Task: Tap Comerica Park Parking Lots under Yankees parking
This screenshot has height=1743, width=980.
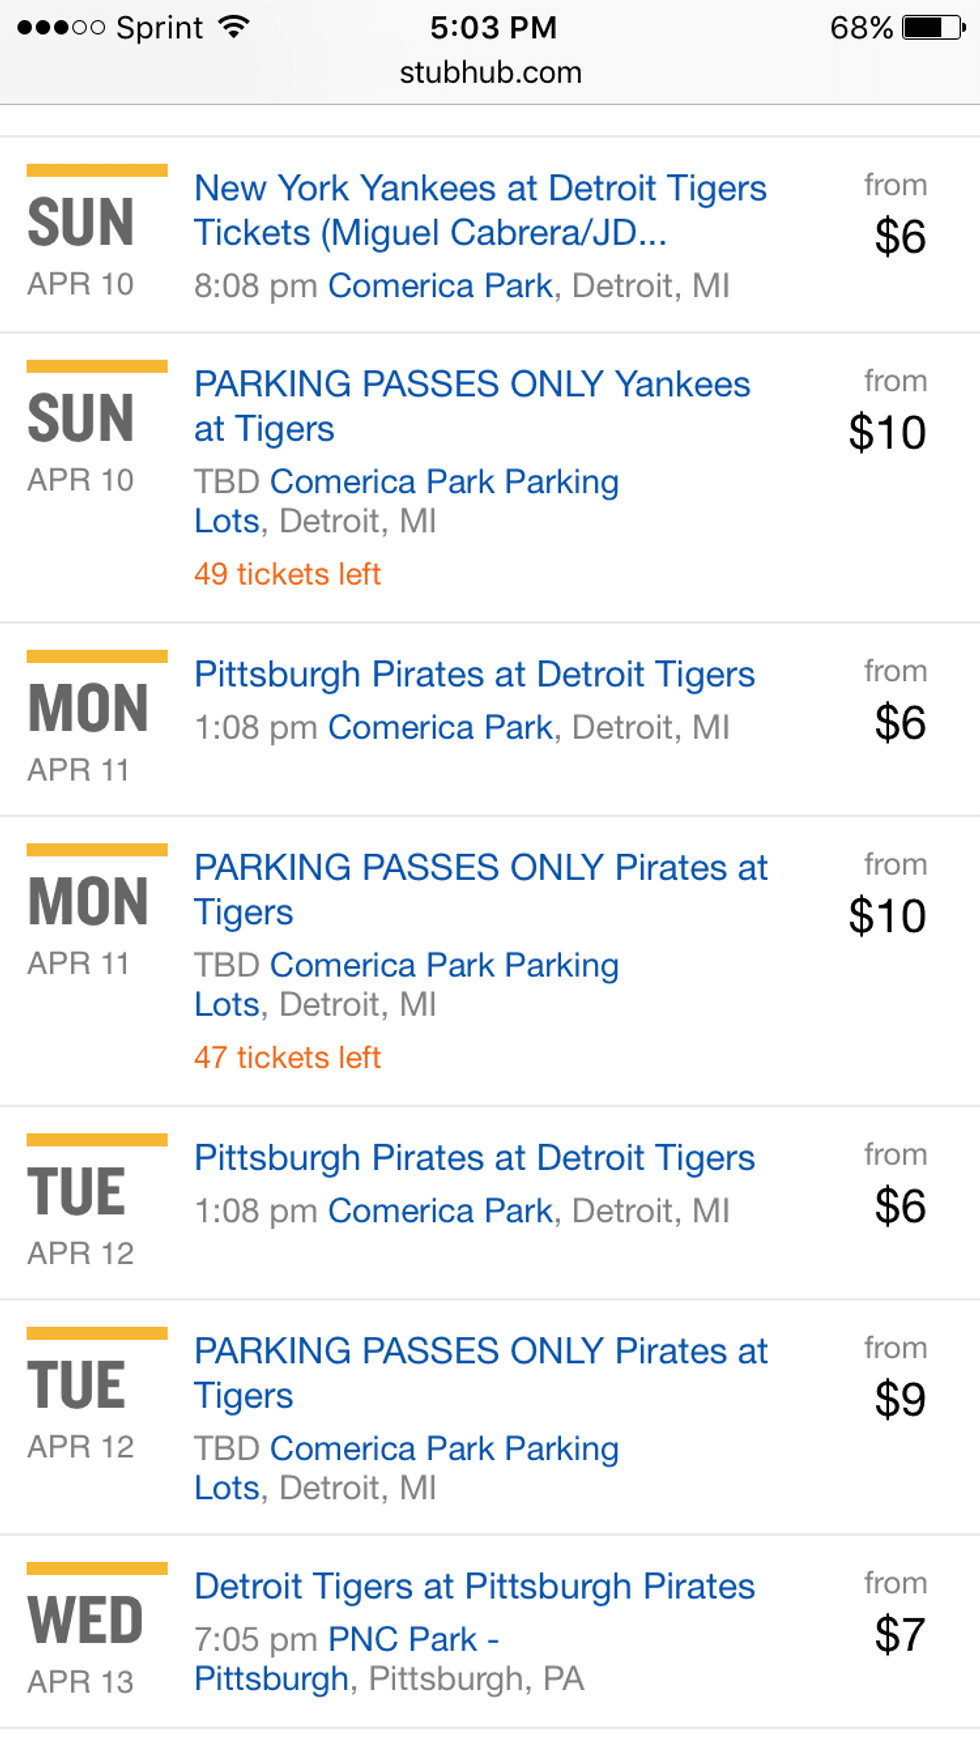Action: pyautogui.click(x=406, y=501)
